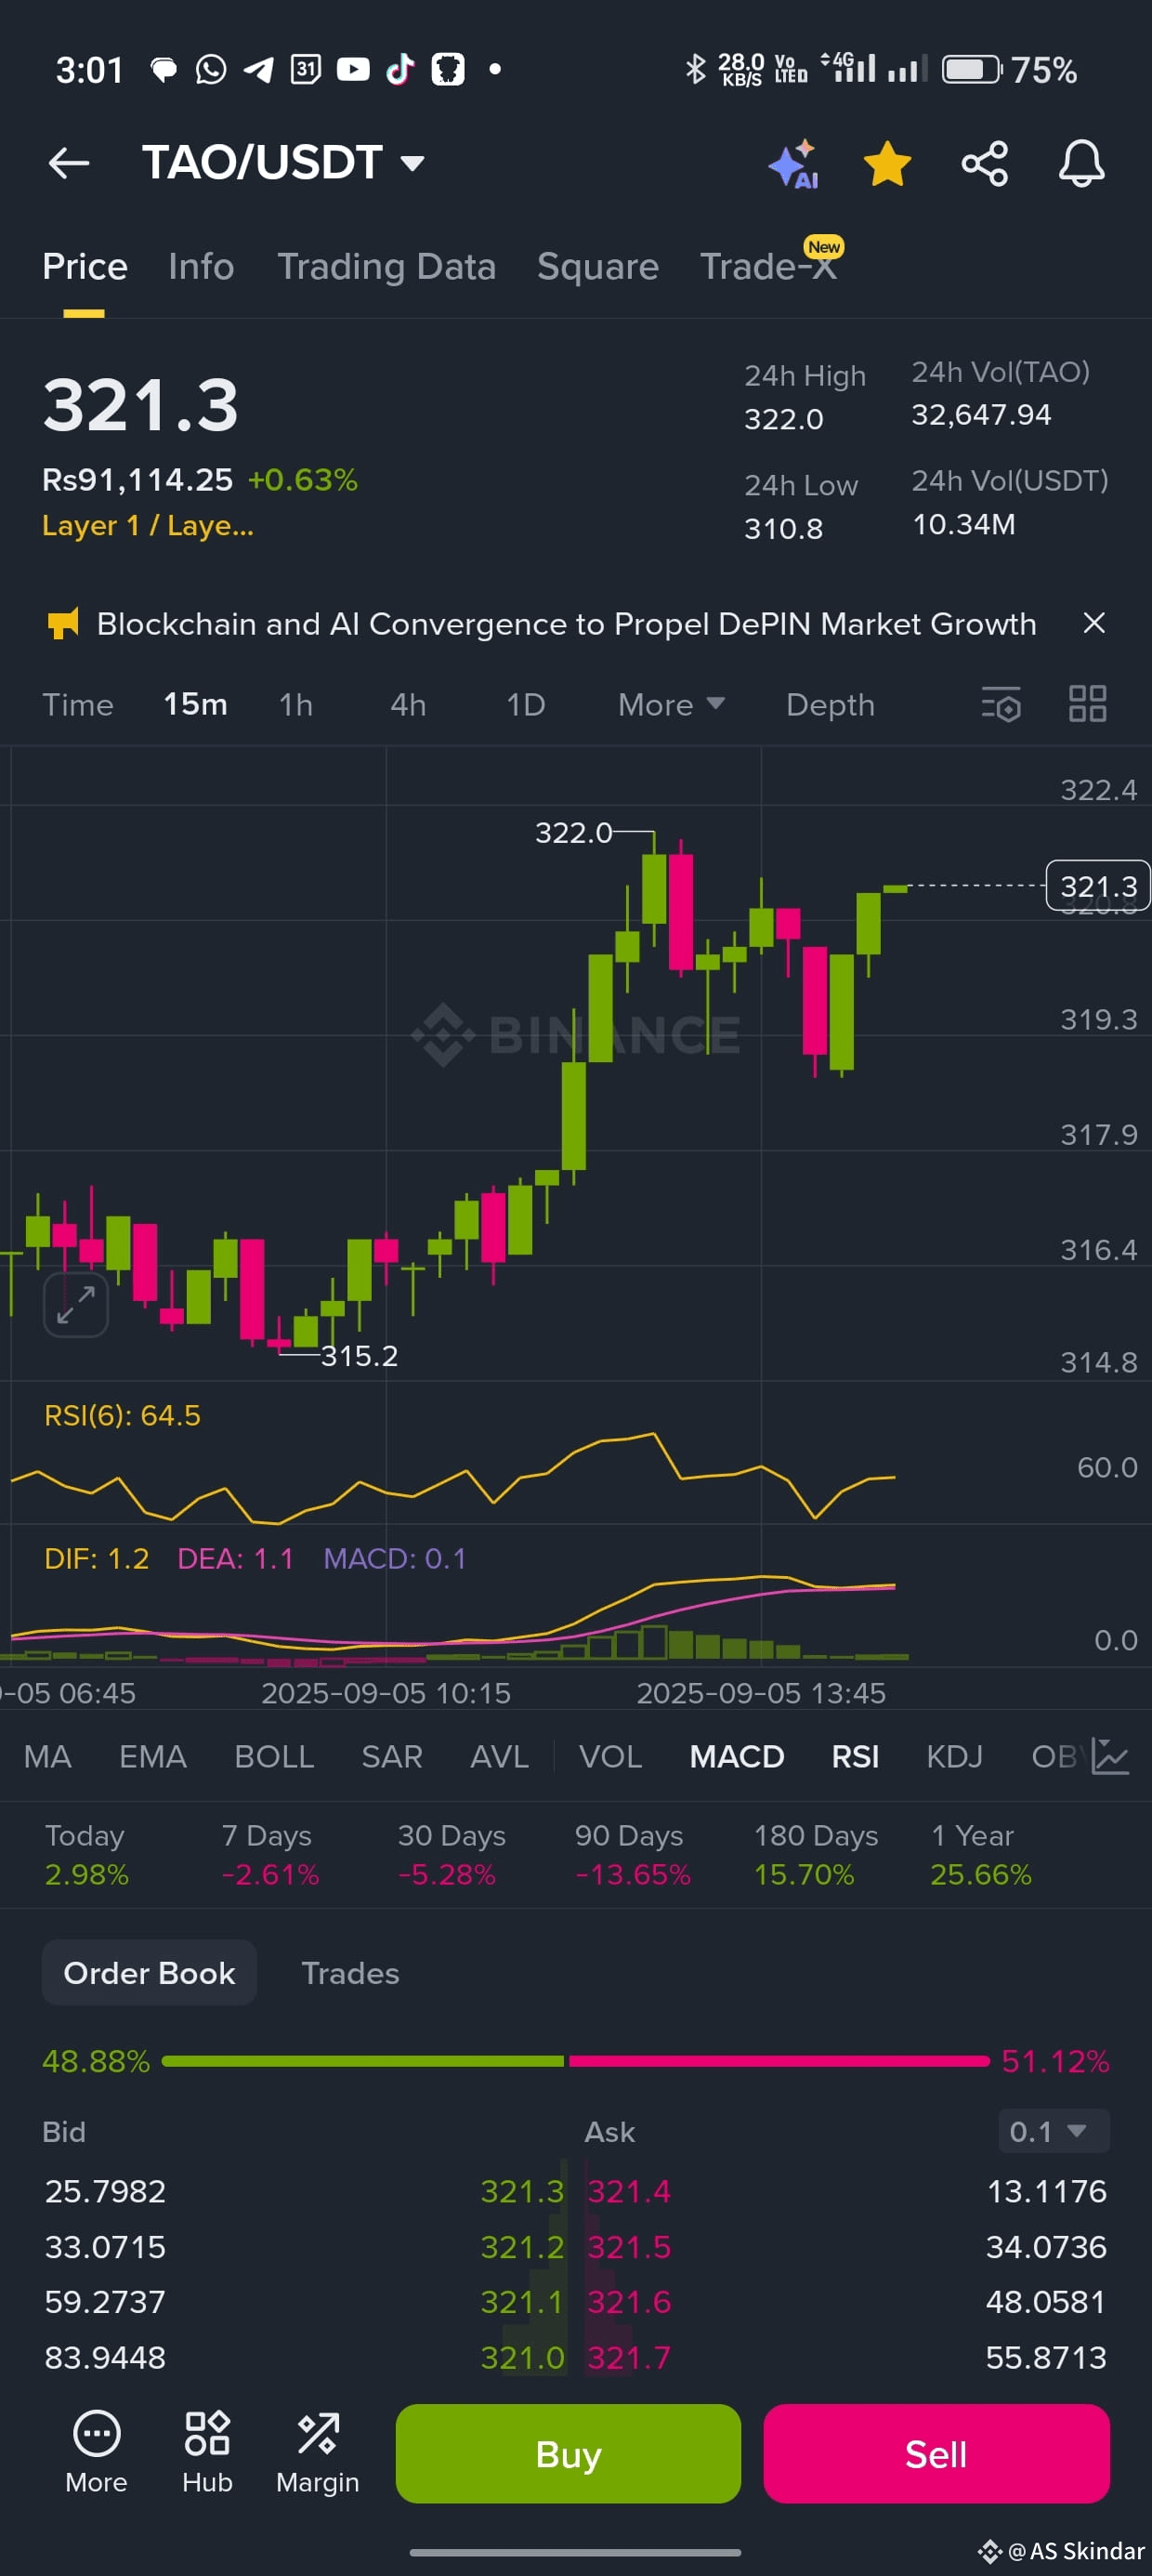
Task: Open the indicator settings chart icon
Action: pyautogui.click(x=1109, y=1757)
